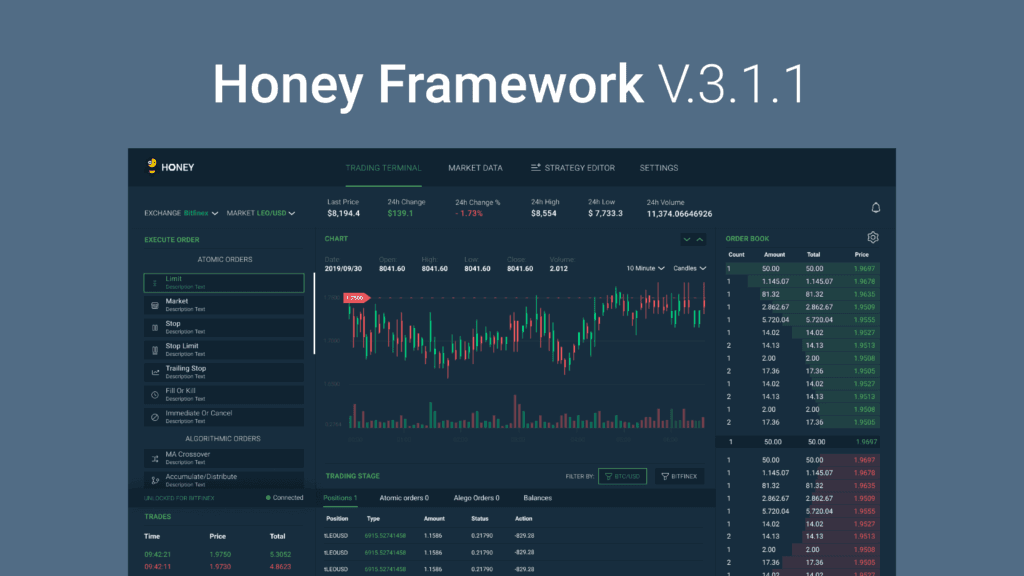Select the Stop Limit order type
The height and width of the screenshot is (576, 1024).
(x=223, y=349)
